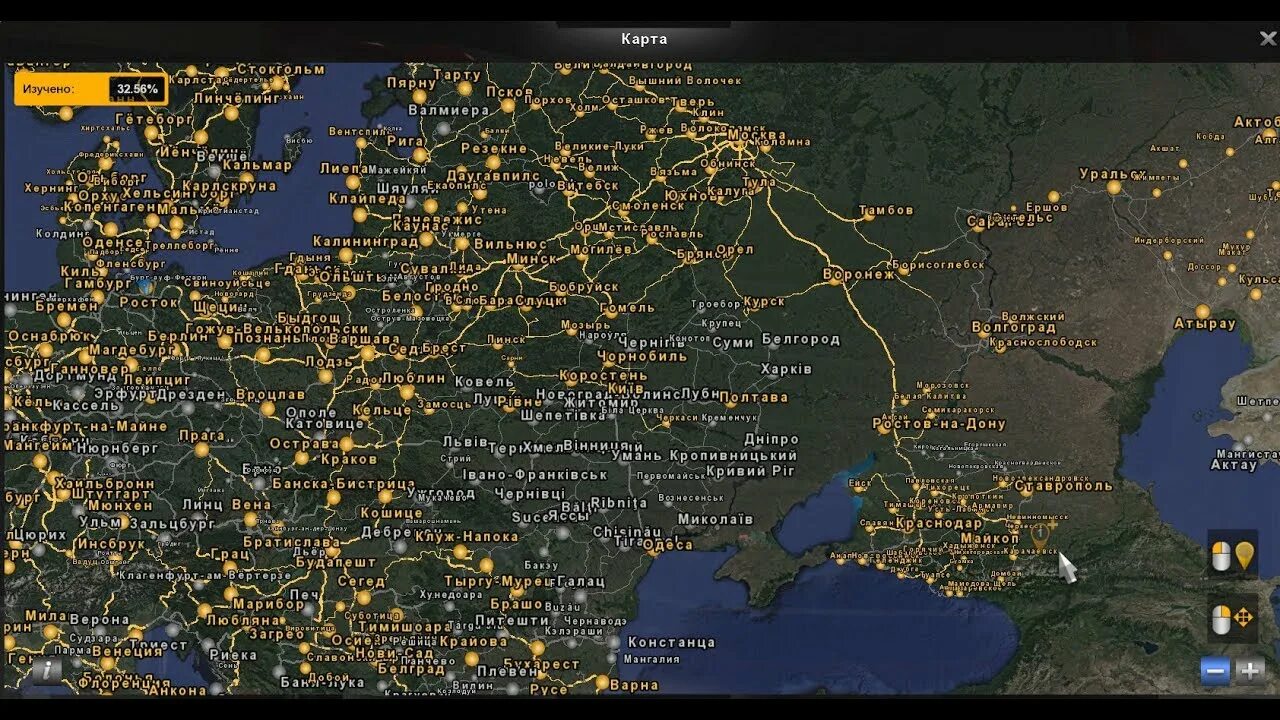
Task: Select Крайова on the map
Action: click(473, 641)
